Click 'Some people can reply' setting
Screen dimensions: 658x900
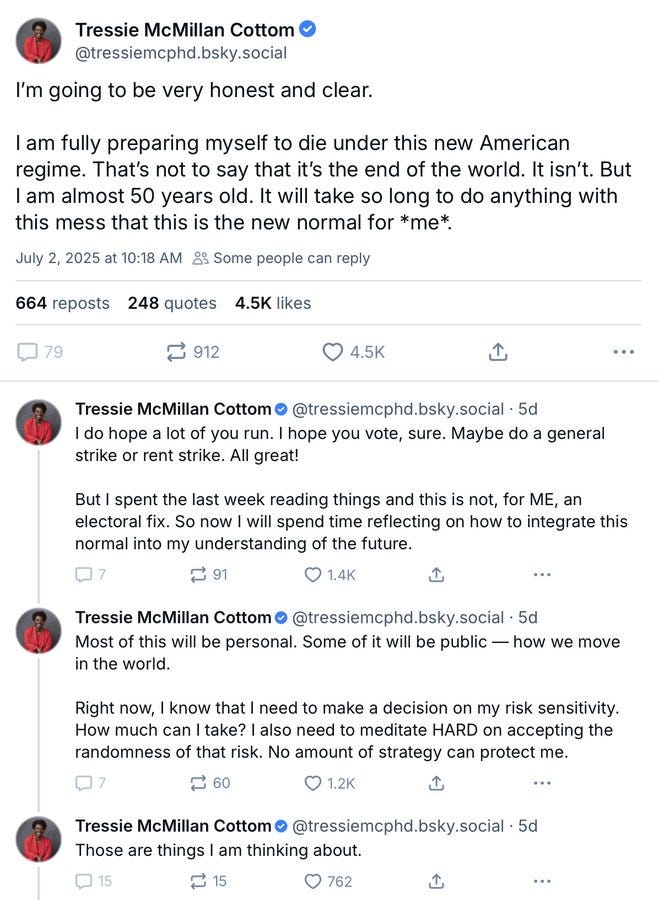click(281, 258)
